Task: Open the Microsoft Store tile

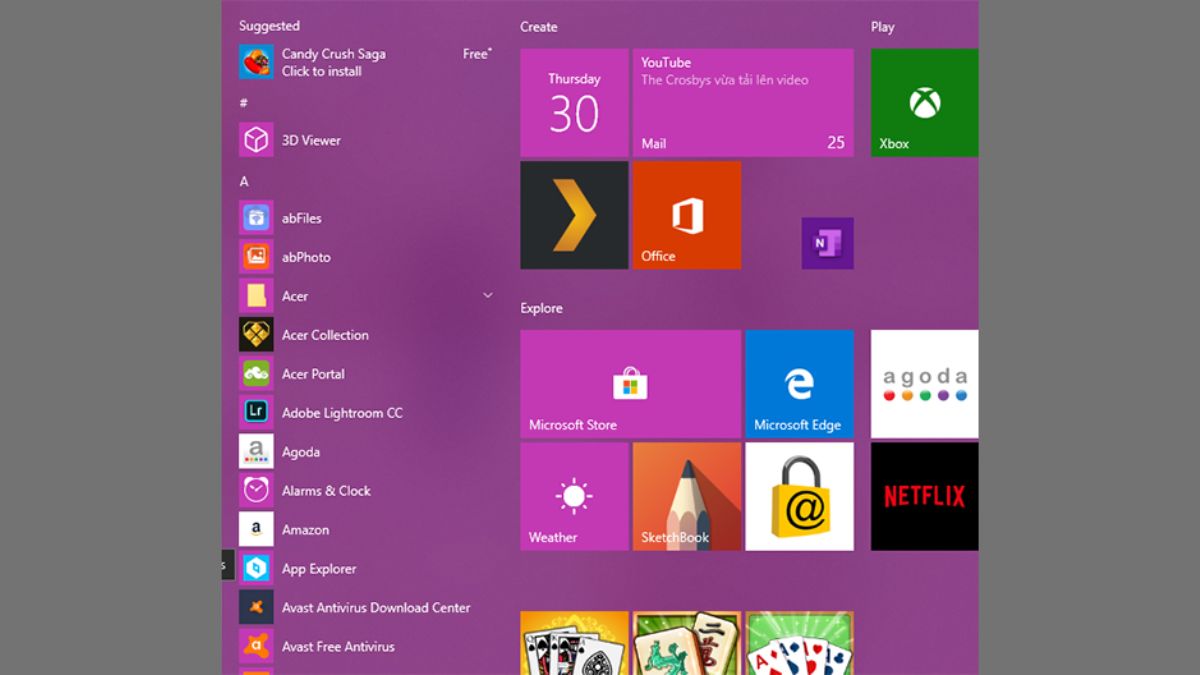Action: coord(630,384)
